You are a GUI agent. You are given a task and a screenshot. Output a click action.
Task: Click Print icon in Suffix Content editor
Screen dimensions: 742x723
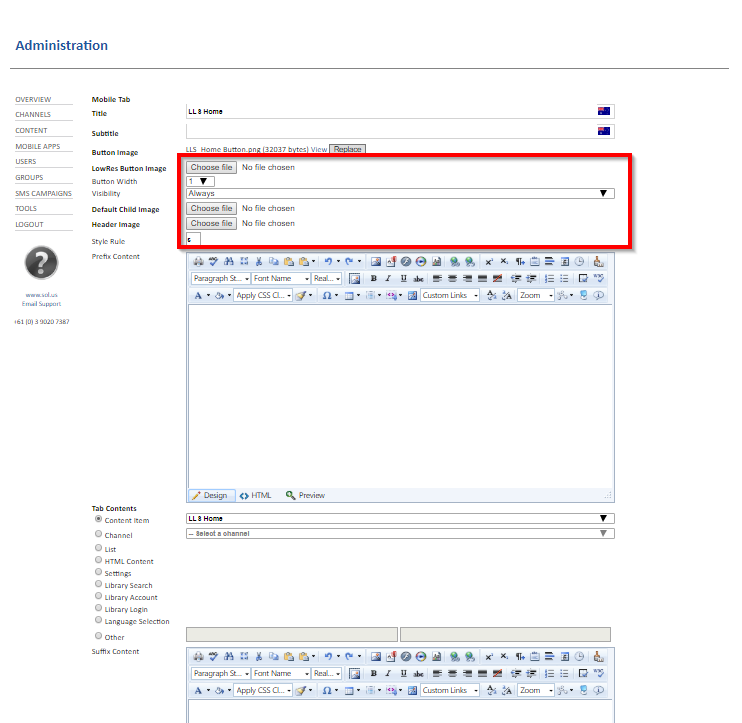(x=198, y=656)
